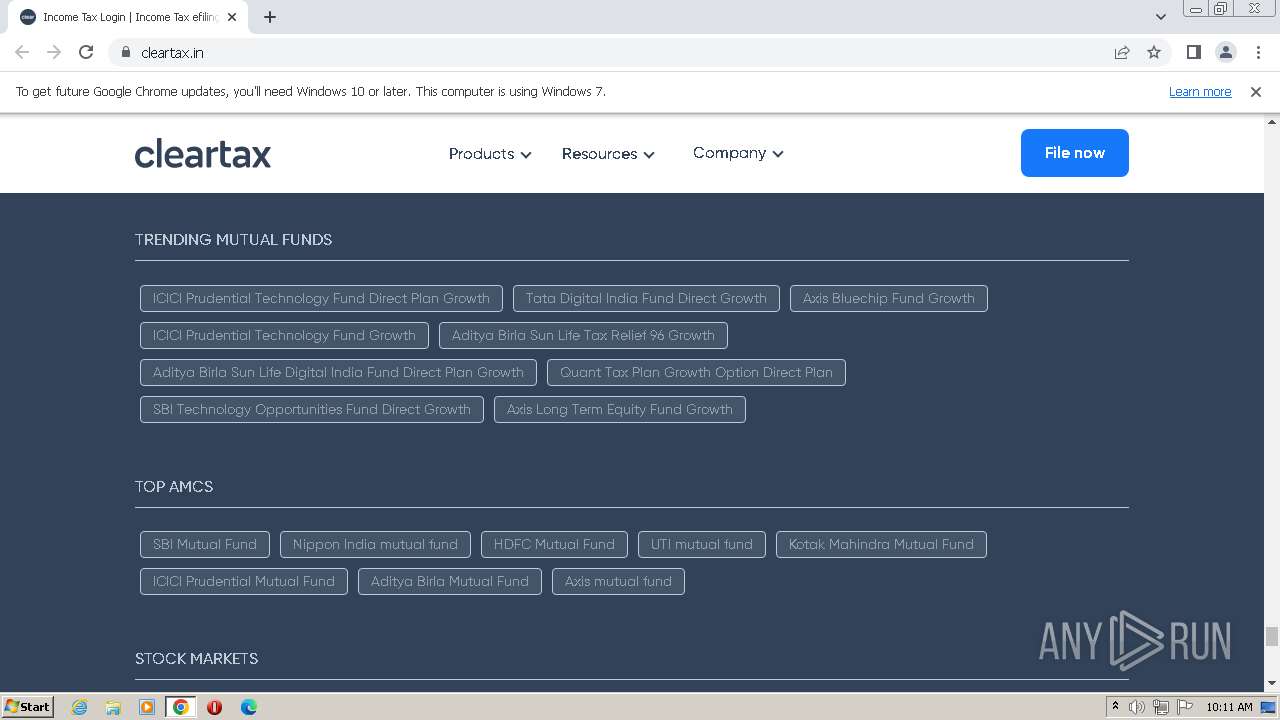Select HDFC Mutual Fund AMC

click(554, 544)
